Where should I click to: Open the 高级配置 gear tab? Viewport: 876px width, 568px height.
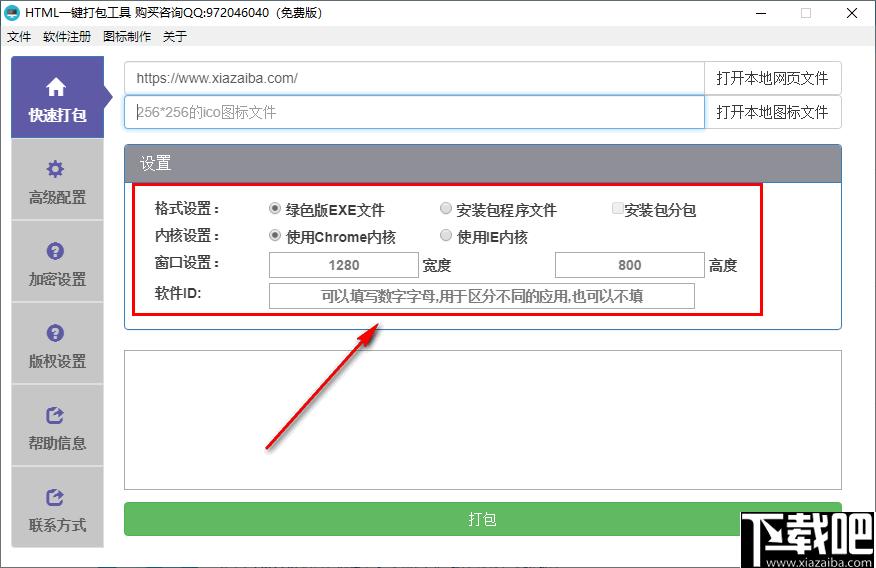(x=58, y=180)
